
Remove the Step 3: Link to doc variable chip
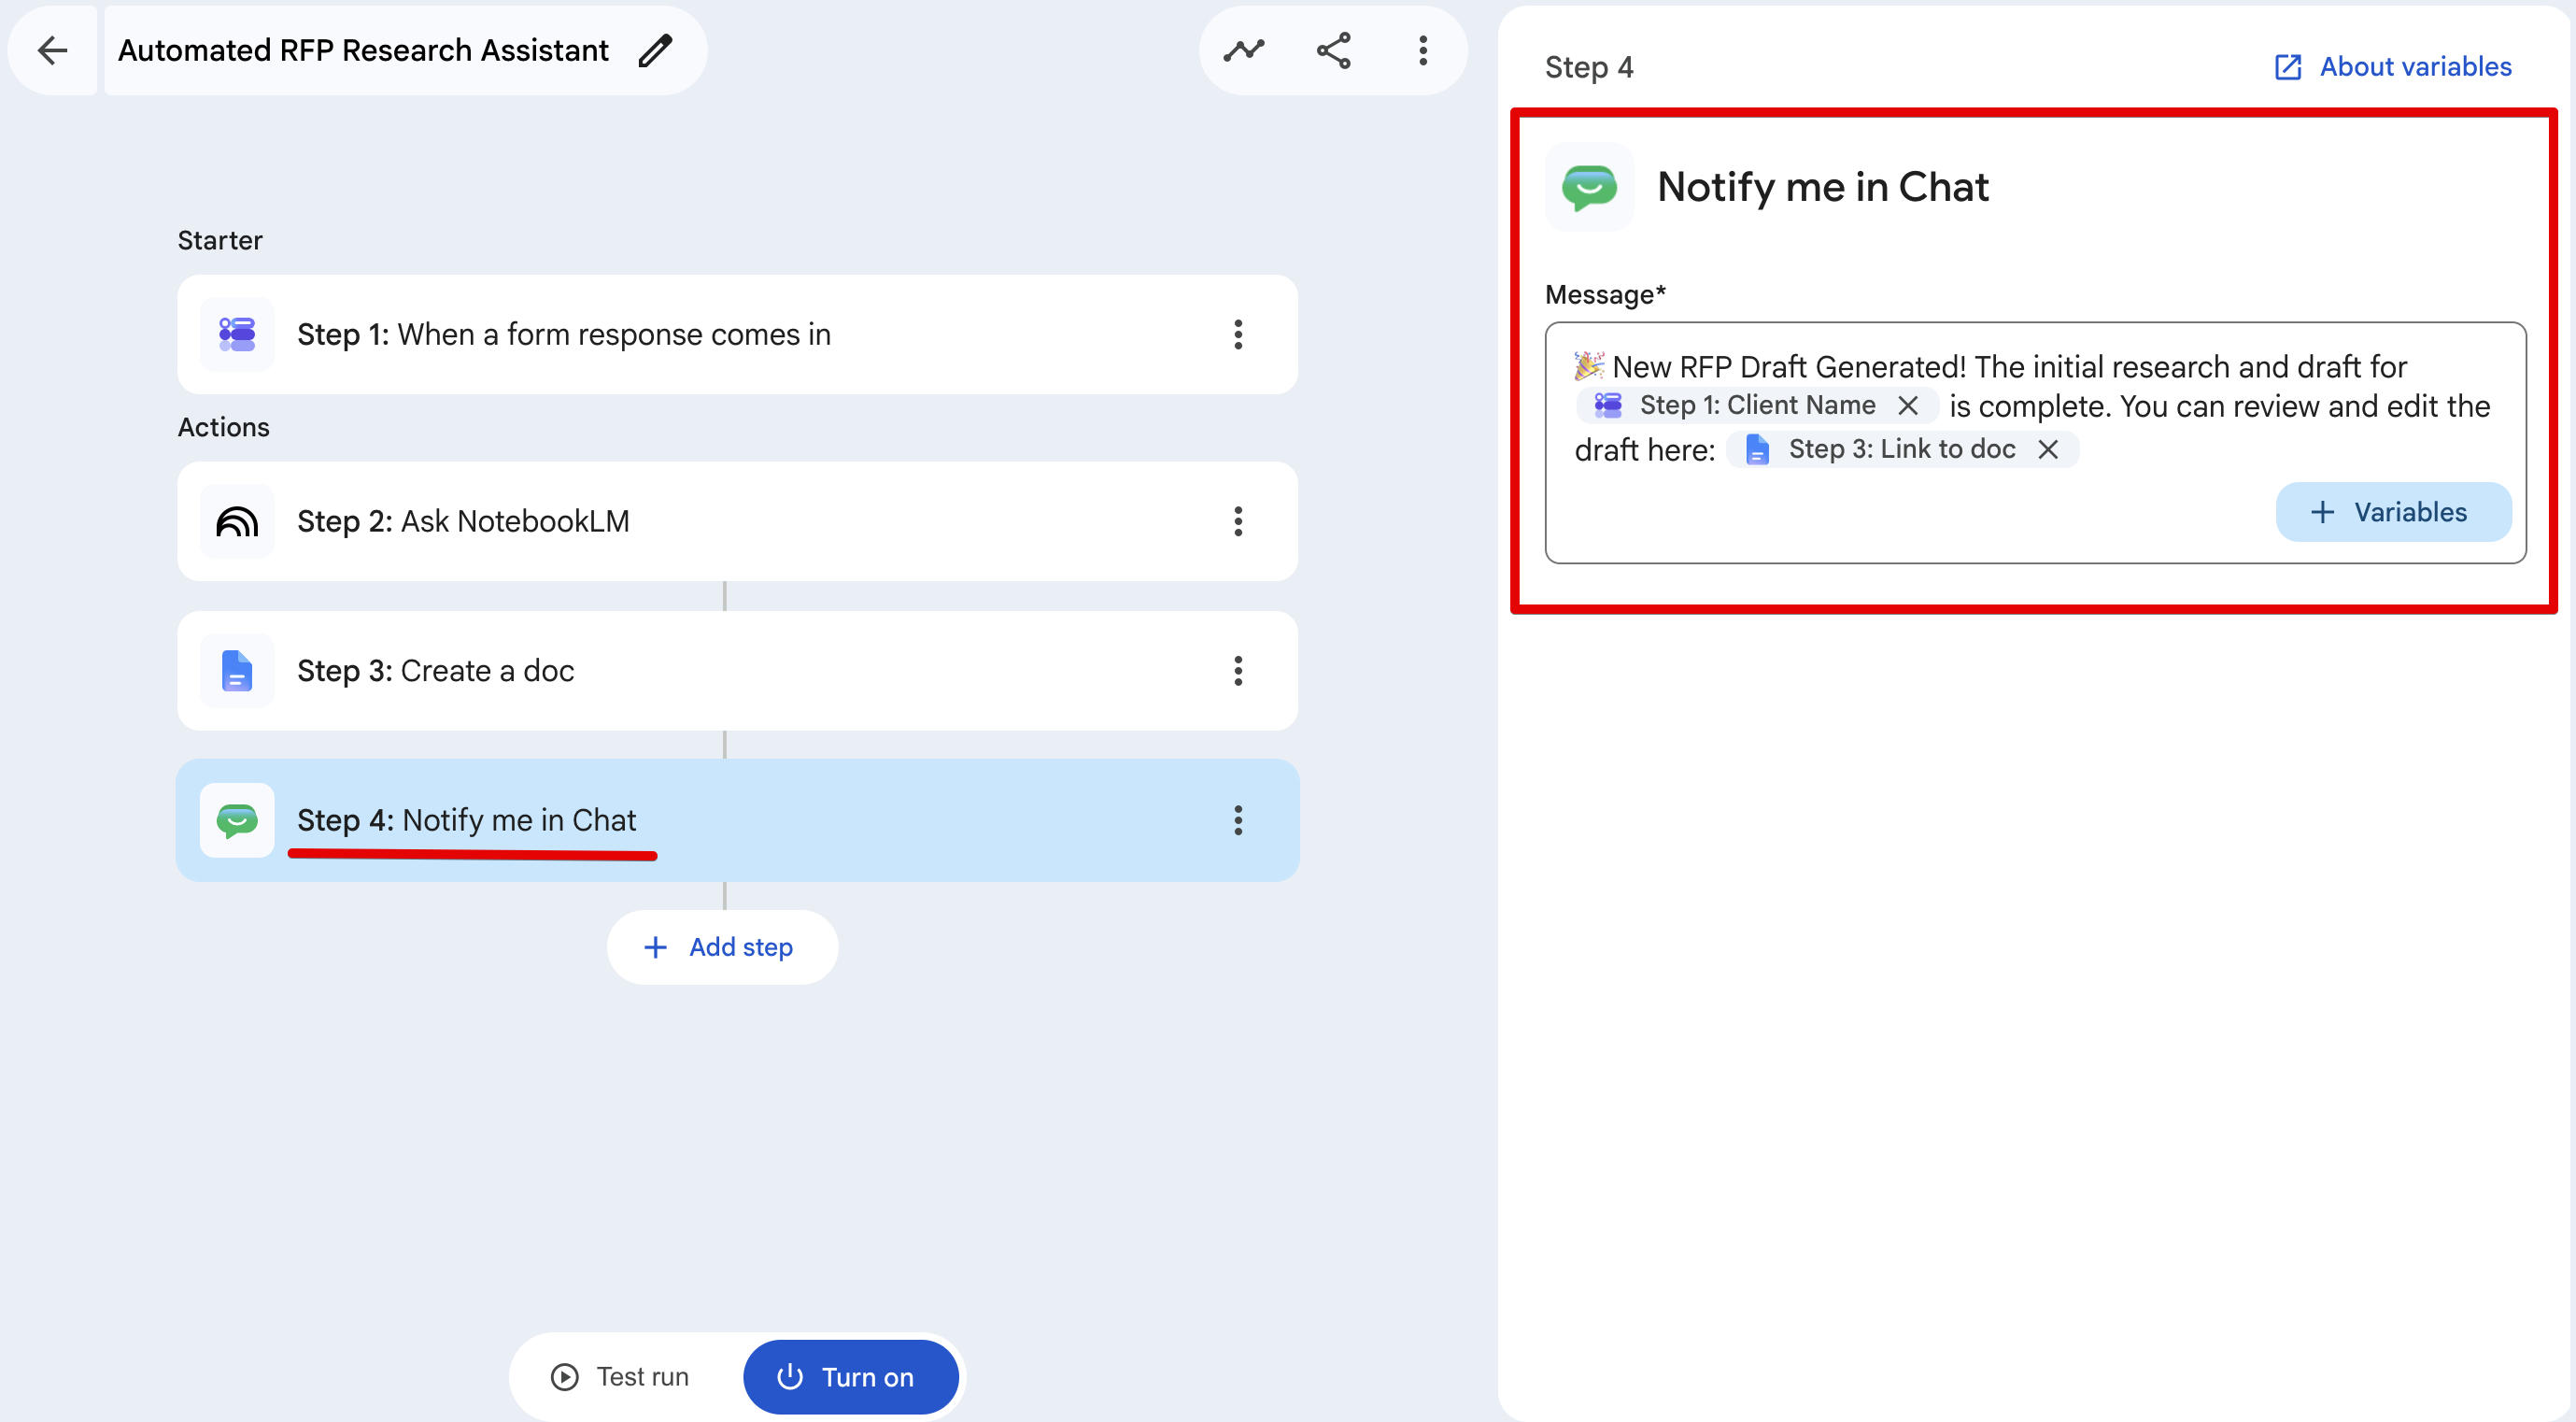pyautogui.click(x=2048, y=449)
